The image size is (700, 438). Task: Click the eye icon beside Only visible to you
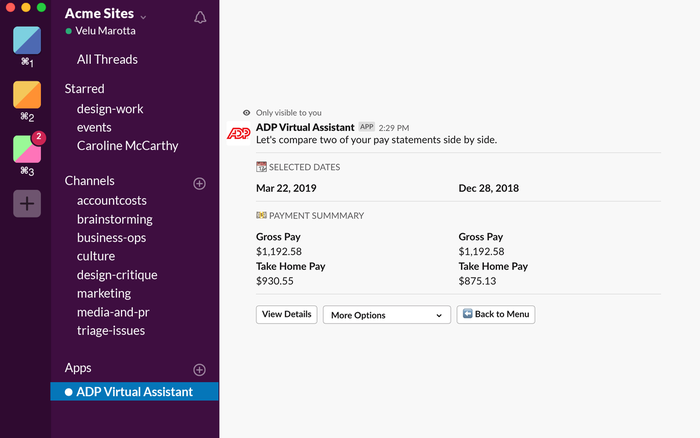246,113
